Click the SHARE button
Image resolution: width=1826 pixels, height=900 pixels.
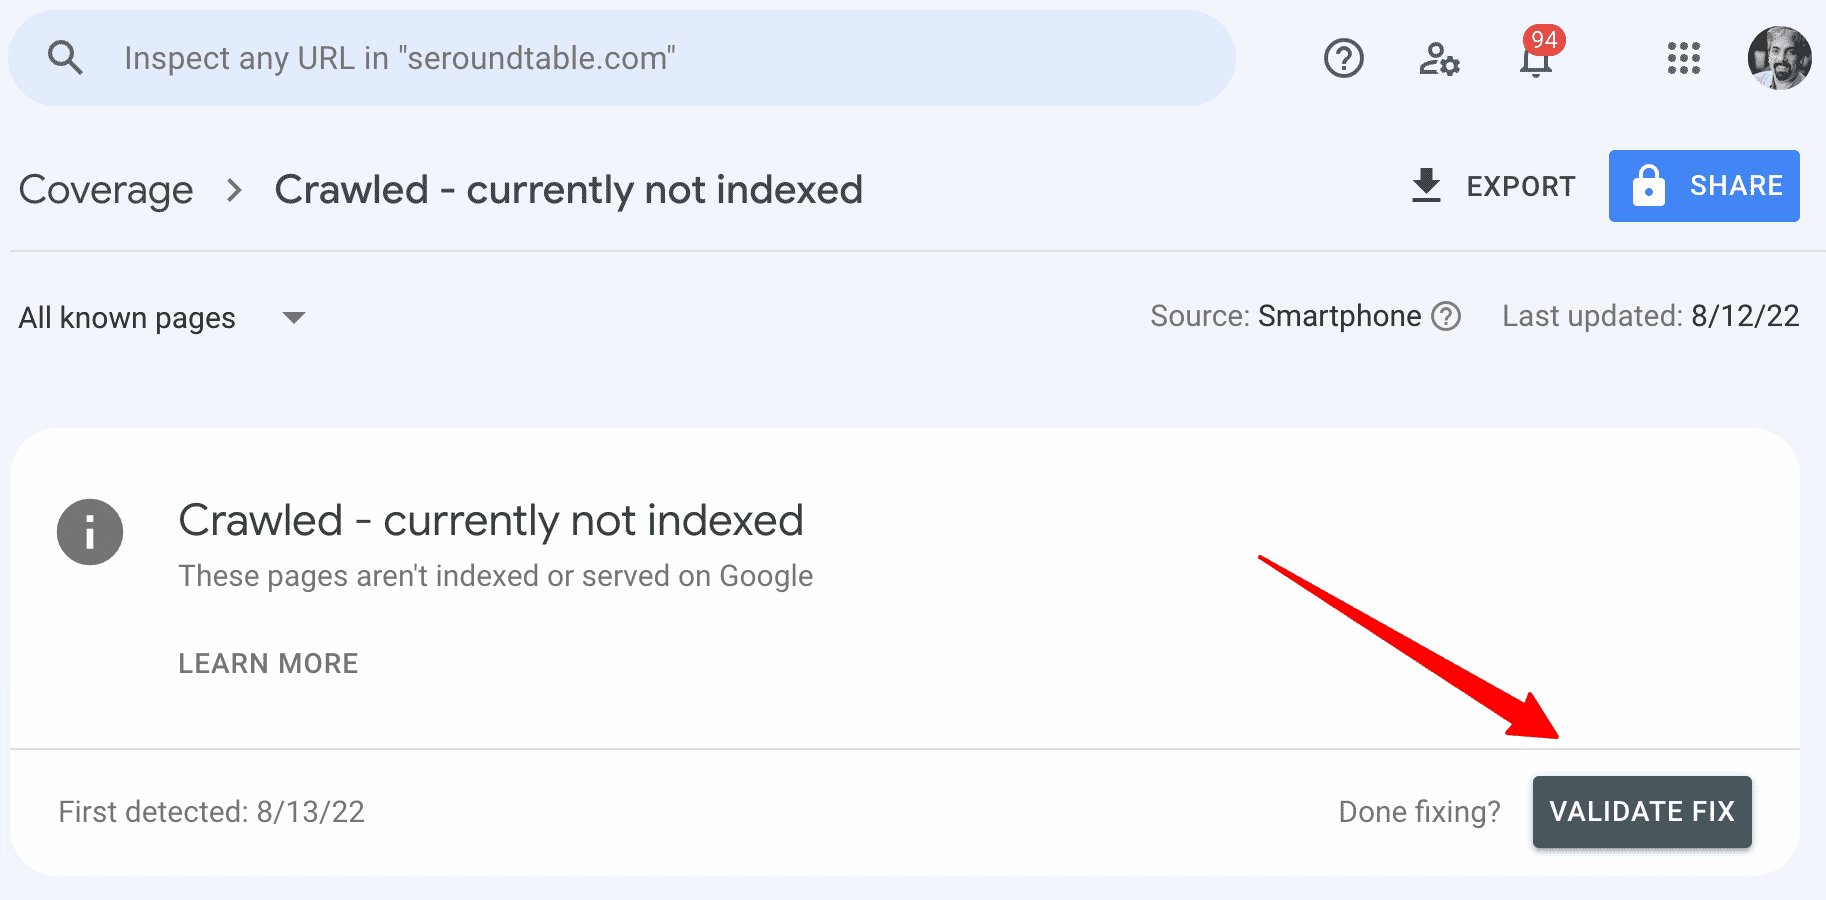(x=1704, y=185)
